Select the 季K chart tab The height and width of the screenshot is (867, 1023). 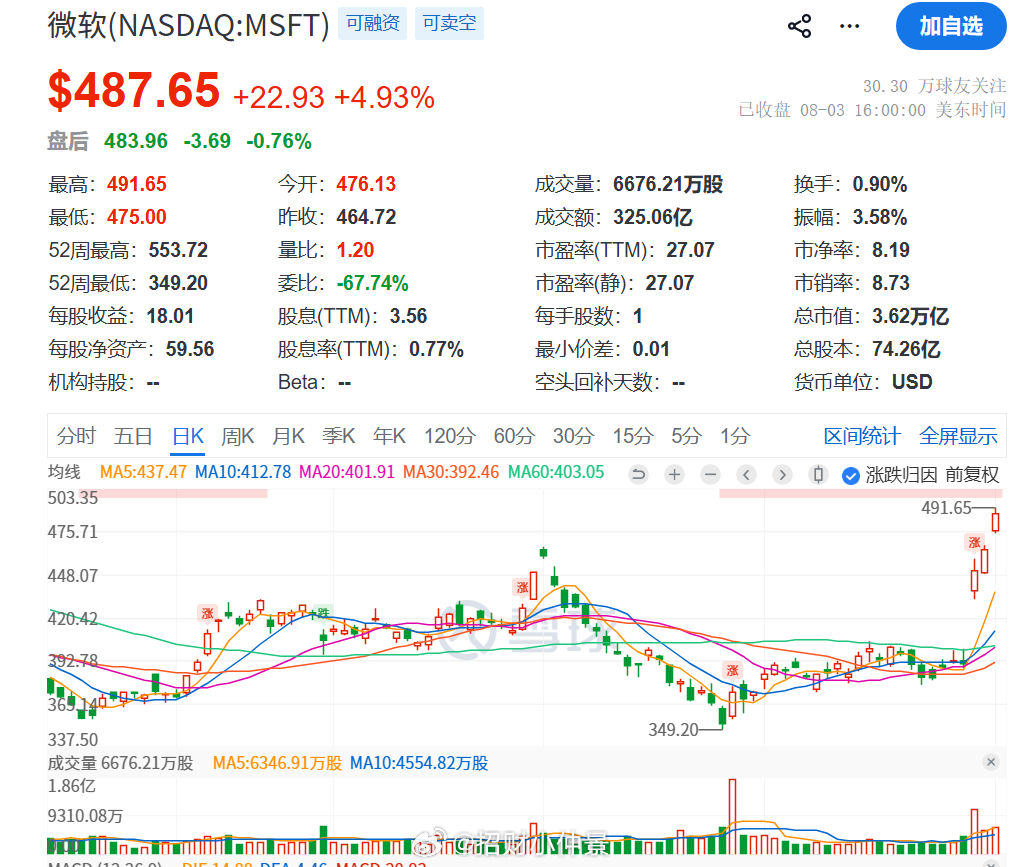point(339,436)
